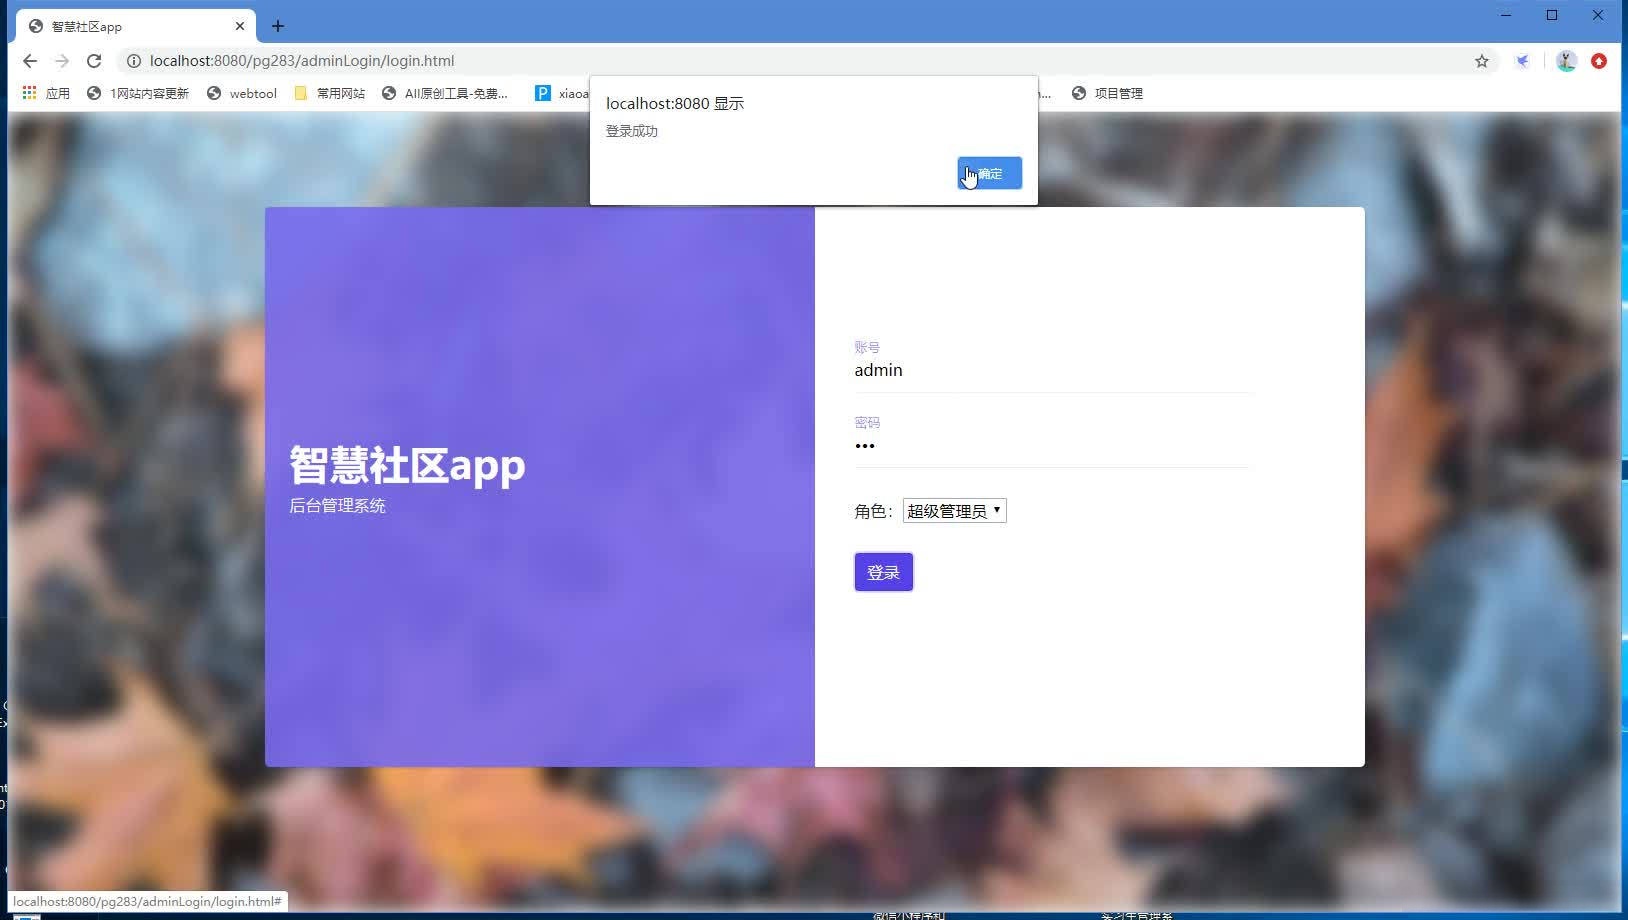Screen dimensions: 1628x920
Task: Click the 后台管理系统 subtitle
Action: (x=337, y=506)
